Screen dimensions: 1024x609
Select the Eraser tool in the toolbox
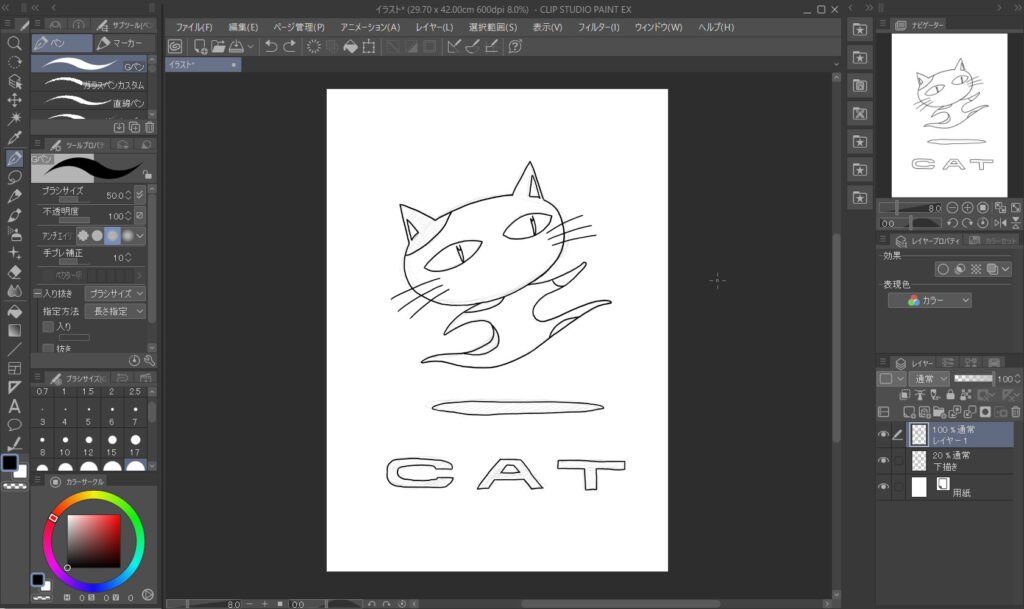click(15, 271)
